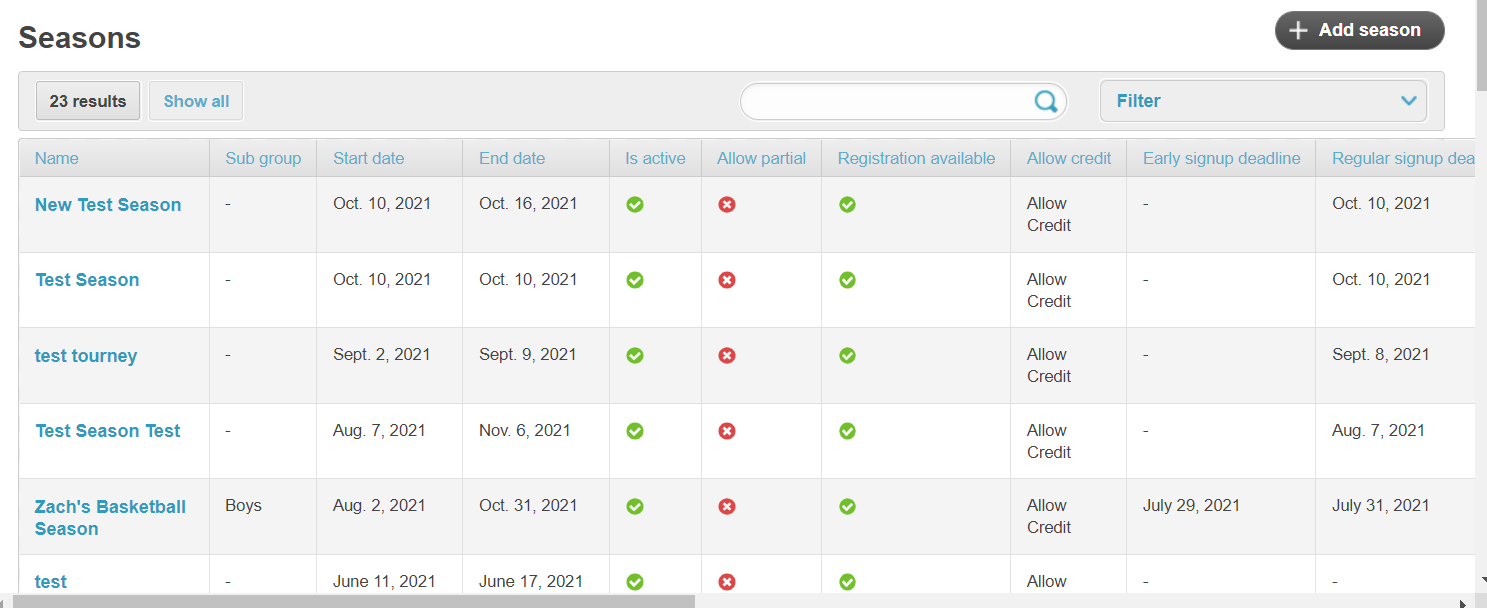
Task: Click red Allow partial X for Test Season Test
Action: point(727,431)
